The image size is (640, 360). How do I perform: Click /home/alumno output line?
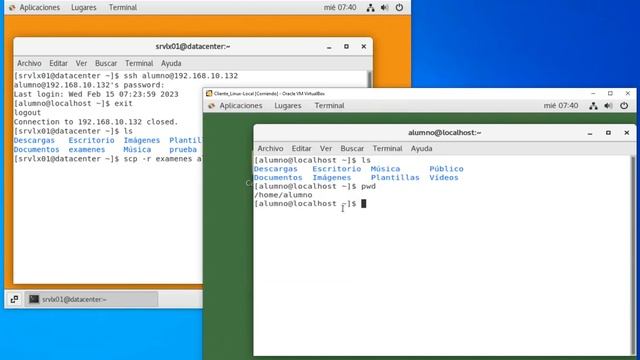click(283, 195)
